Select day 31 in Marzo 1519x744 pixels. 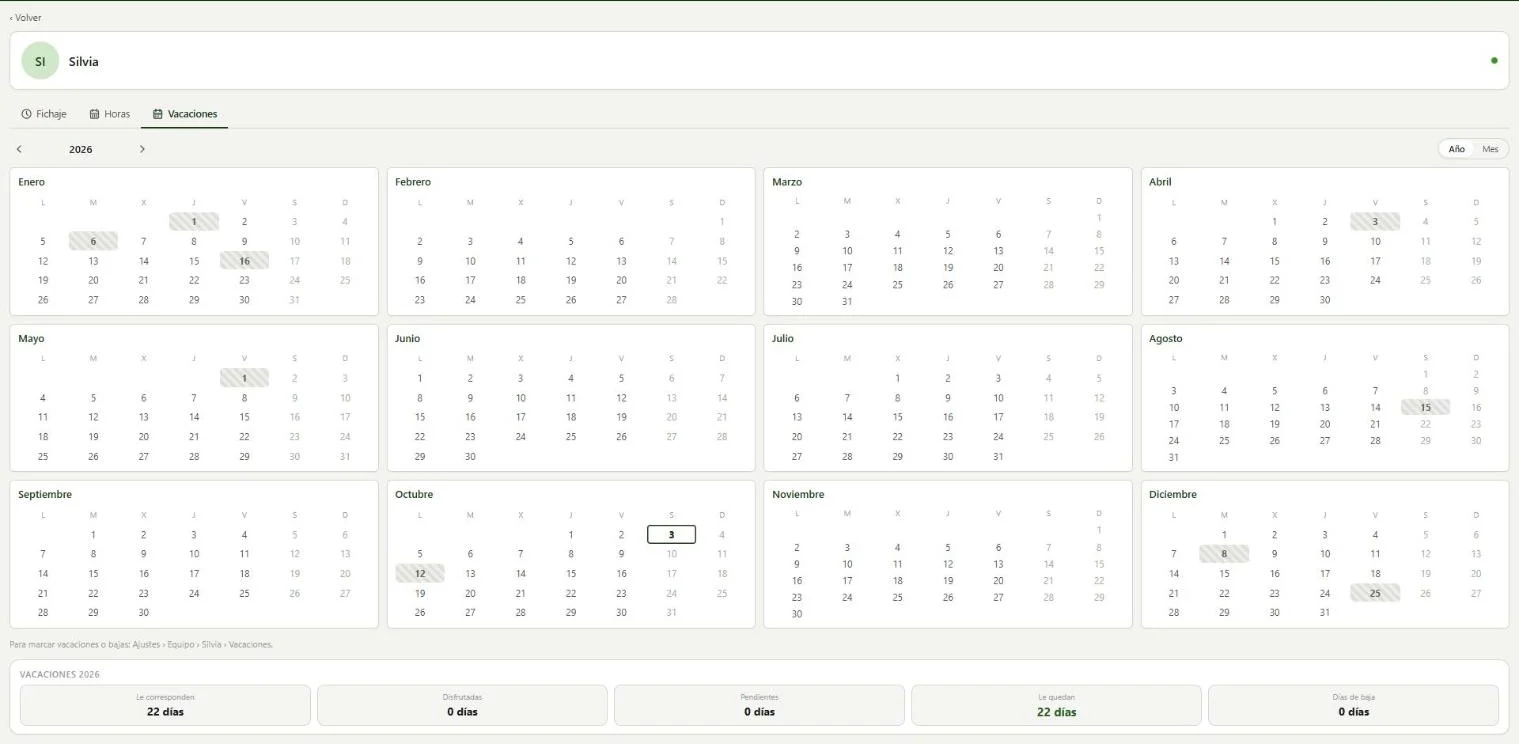tap(847, 301)
